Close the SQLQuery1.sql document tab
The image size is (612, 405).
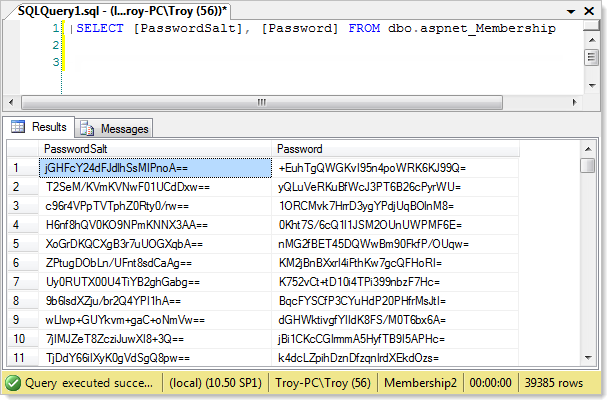589,11
